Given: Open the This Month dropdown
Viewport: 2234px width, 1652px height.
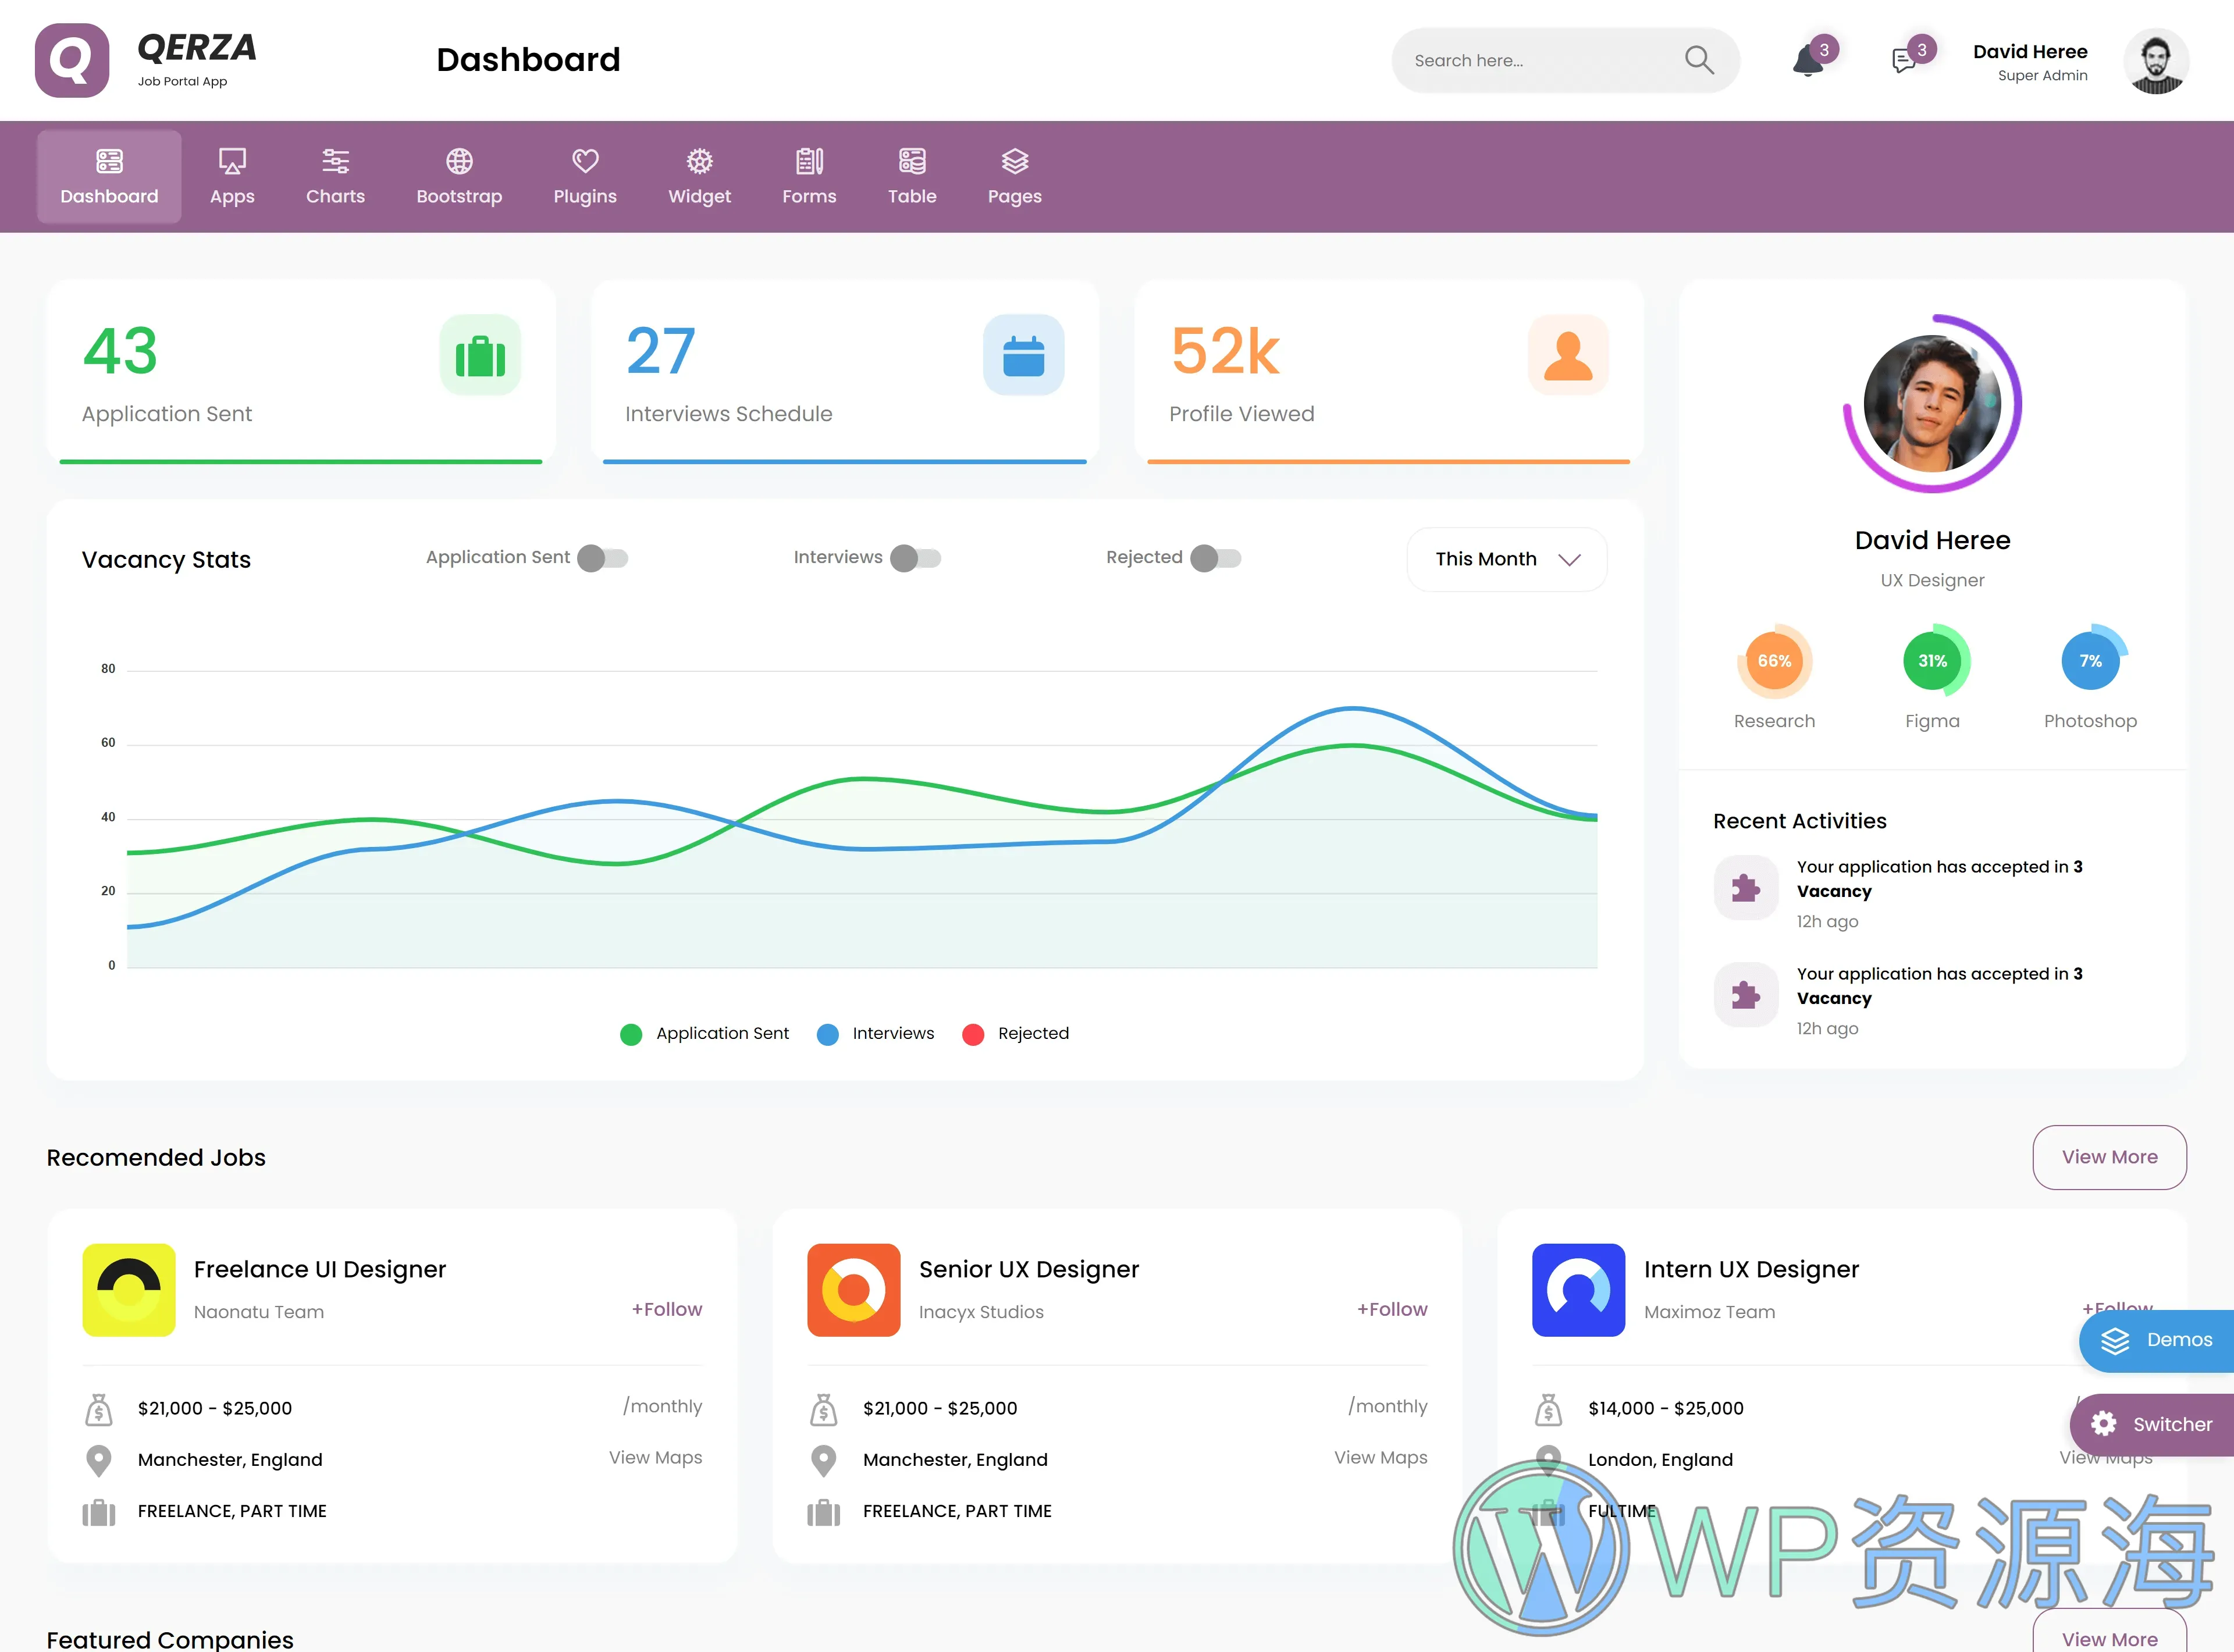Looking at the screenshot, I should [1506, 559].
